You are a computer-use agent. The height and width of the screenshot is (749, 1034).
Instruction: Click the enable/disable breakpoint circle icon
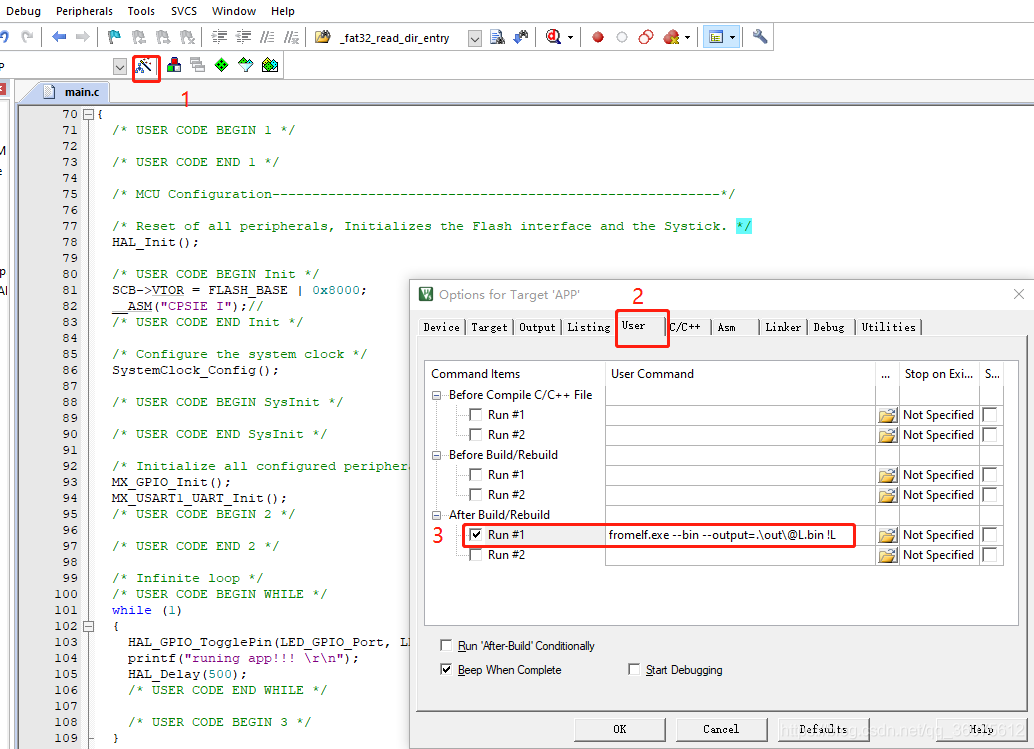click(x=622, y=38)
